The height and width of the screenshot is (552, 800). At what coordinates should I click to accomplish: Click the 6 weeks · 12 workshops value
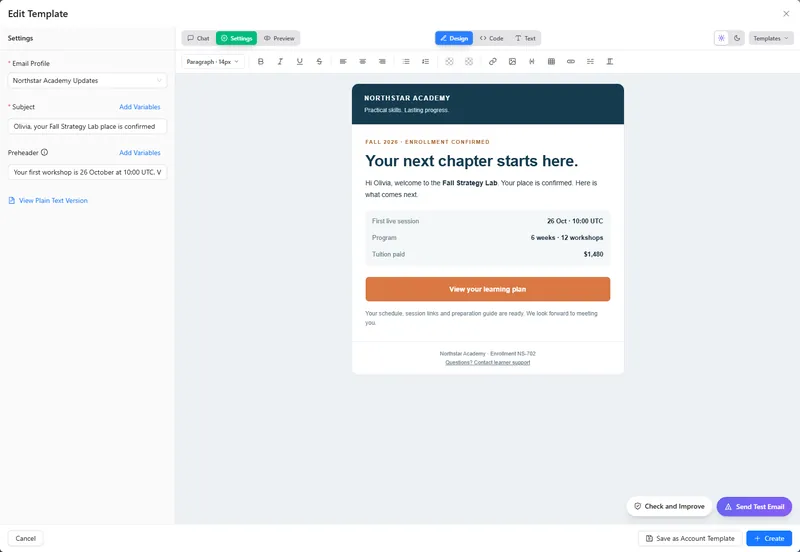click(567, 238)
